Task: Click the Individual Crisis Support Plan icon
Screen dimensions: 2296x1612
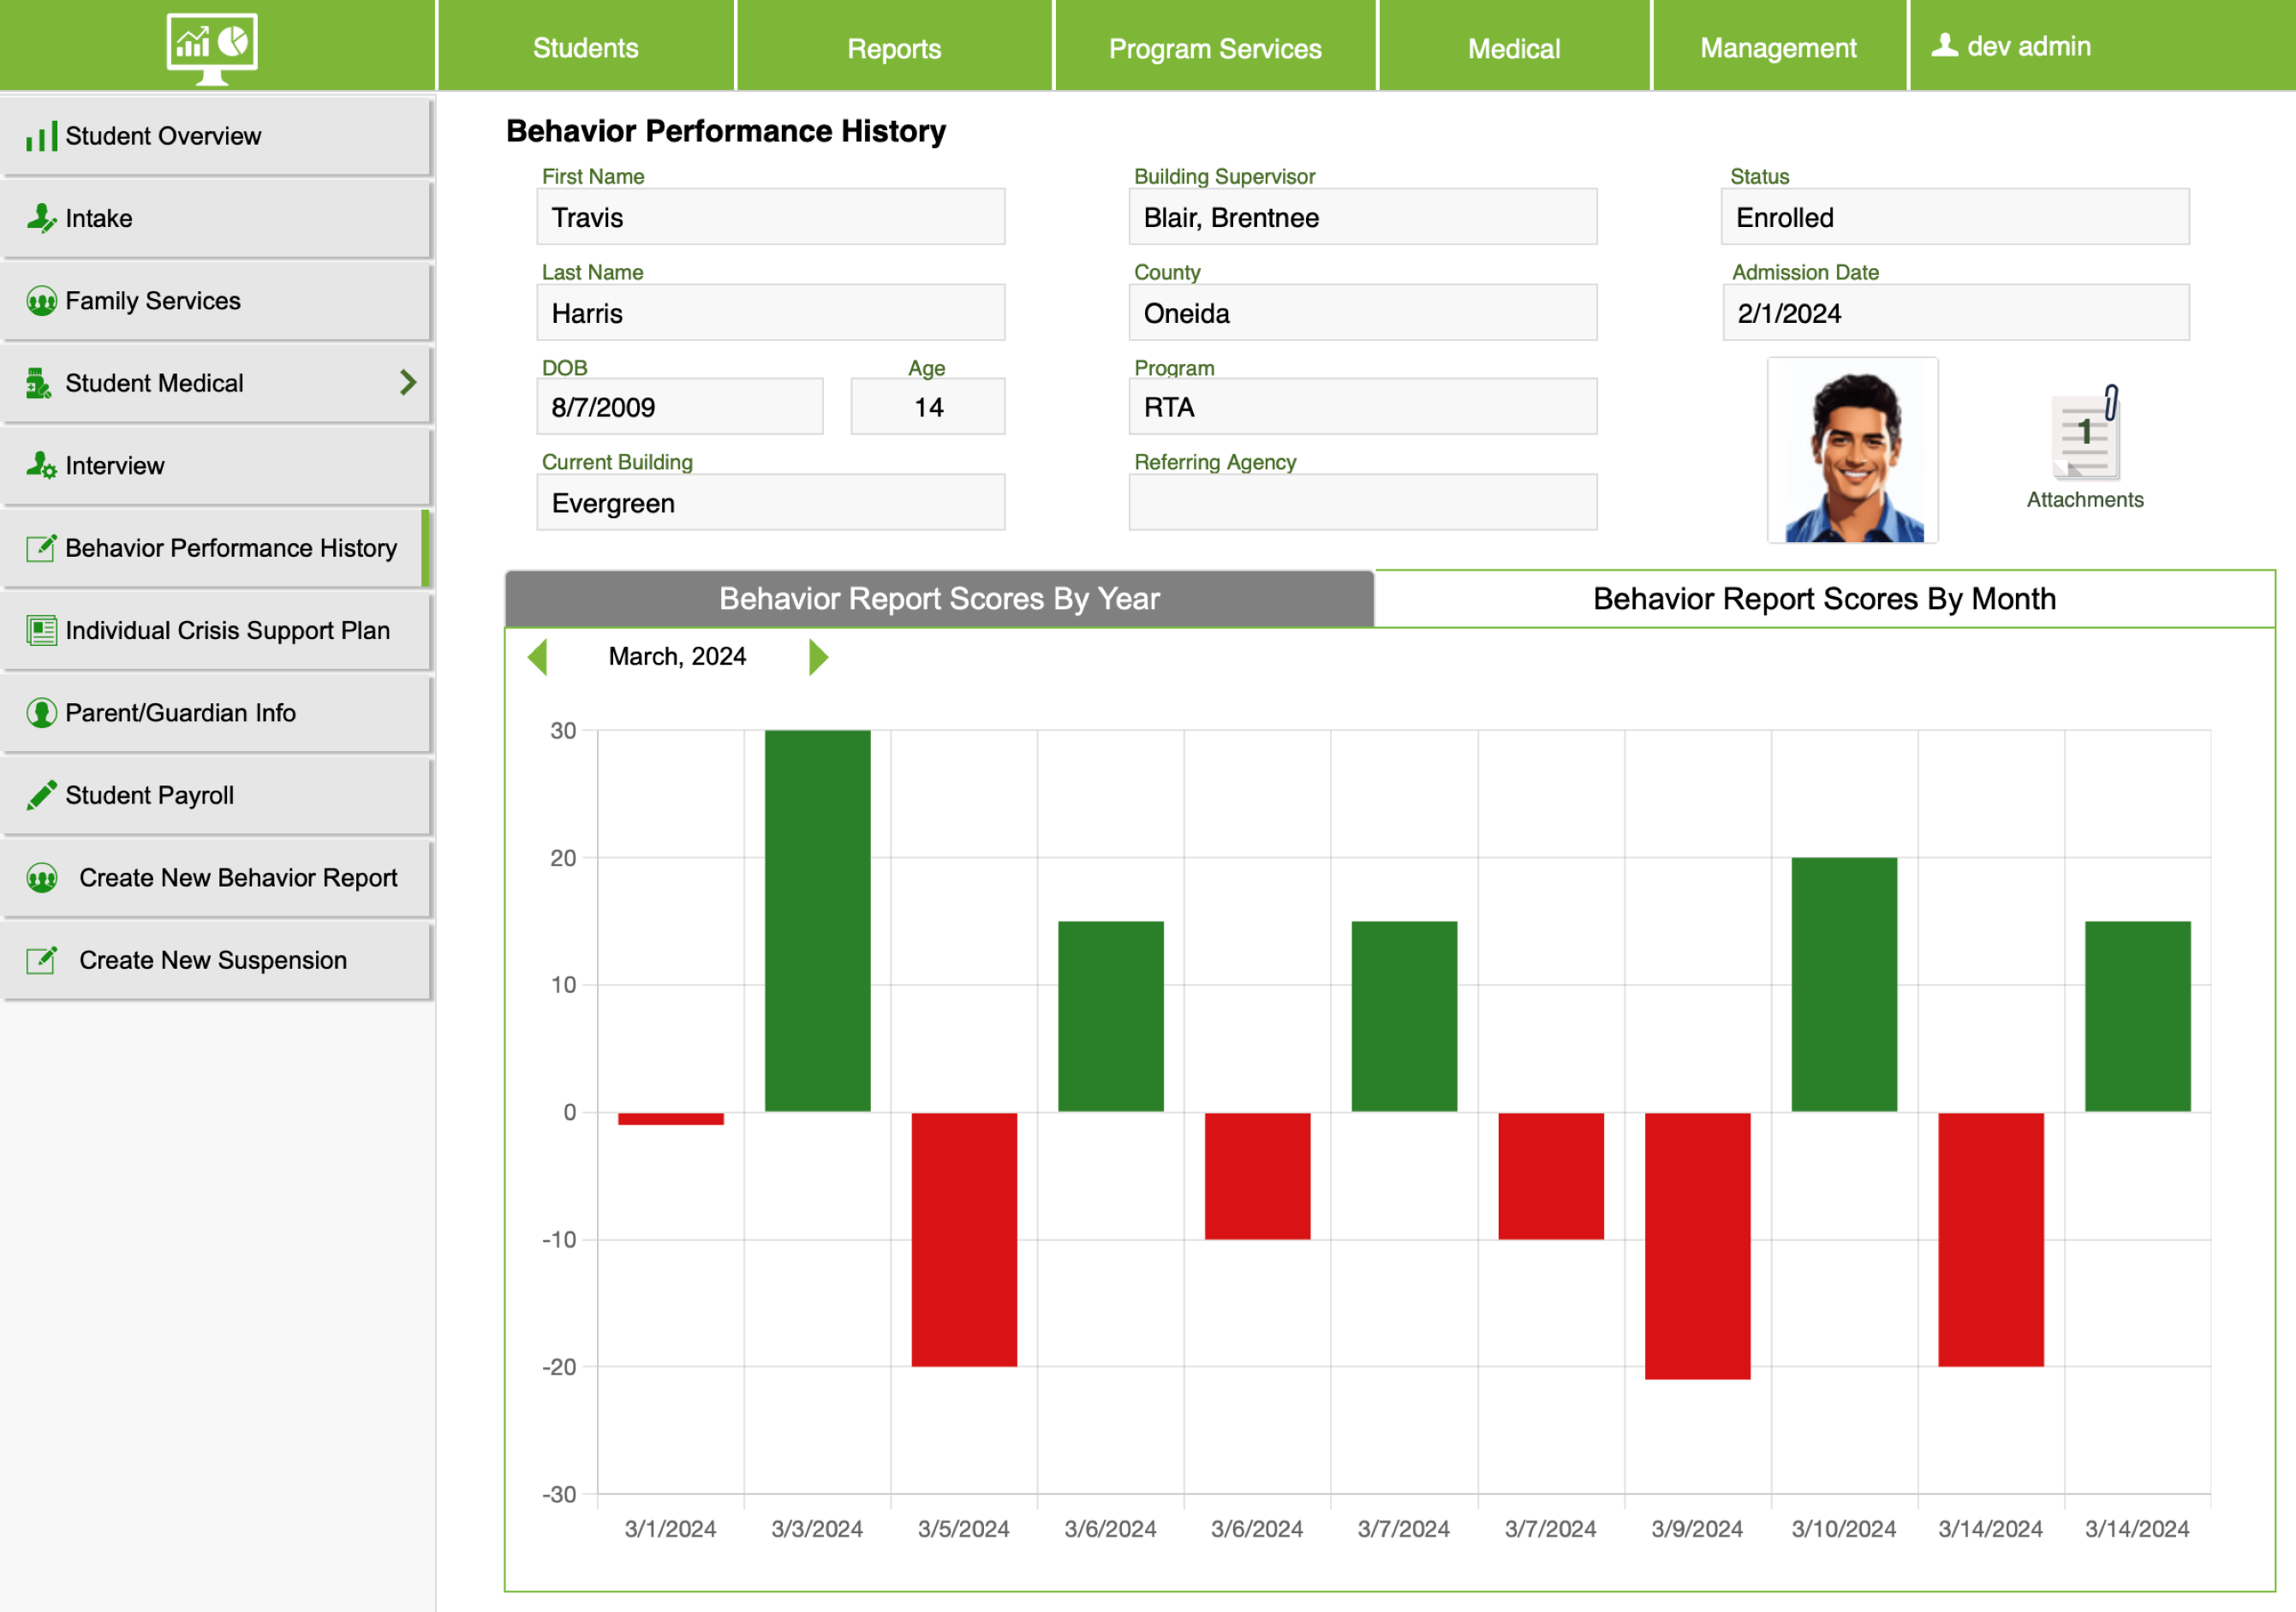Action: click(41, 630)
